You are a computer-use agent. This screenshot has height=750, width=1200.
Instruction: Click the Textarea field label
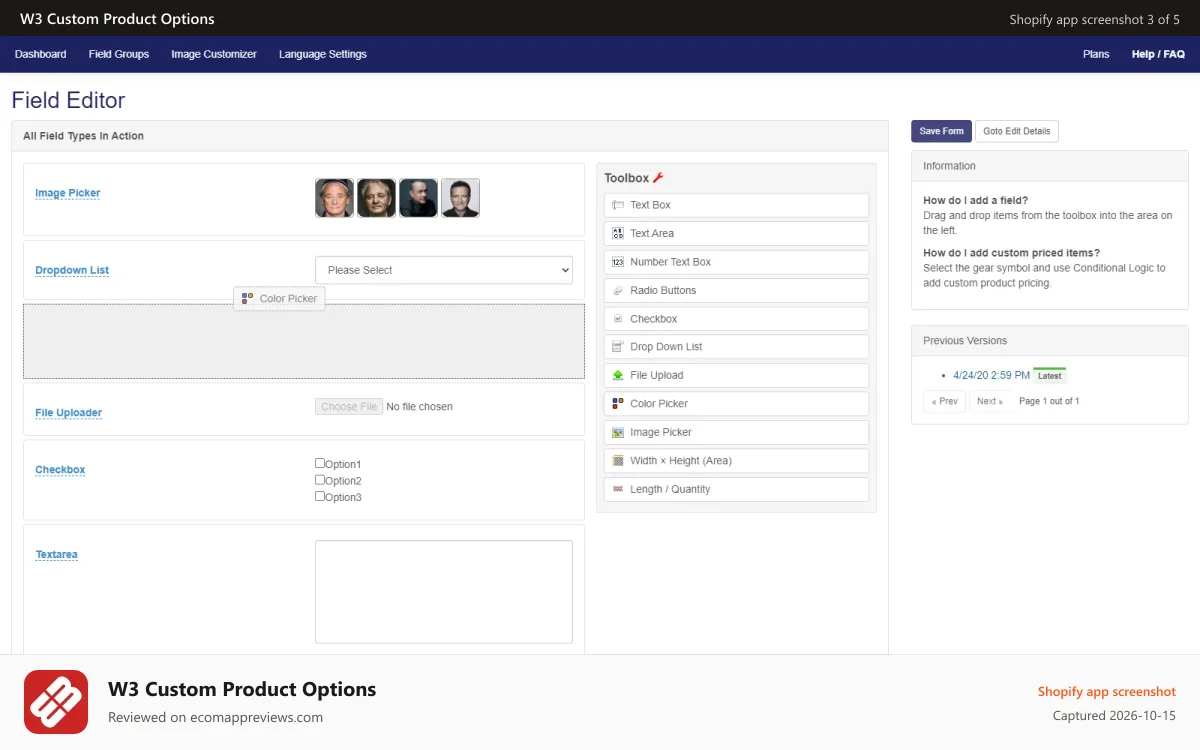(x=56, y=554)
